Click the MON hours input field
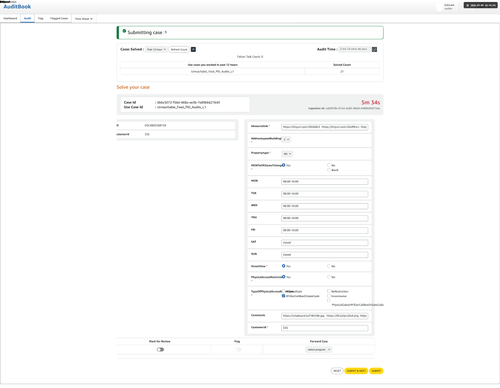 click(x=325, y=181)
